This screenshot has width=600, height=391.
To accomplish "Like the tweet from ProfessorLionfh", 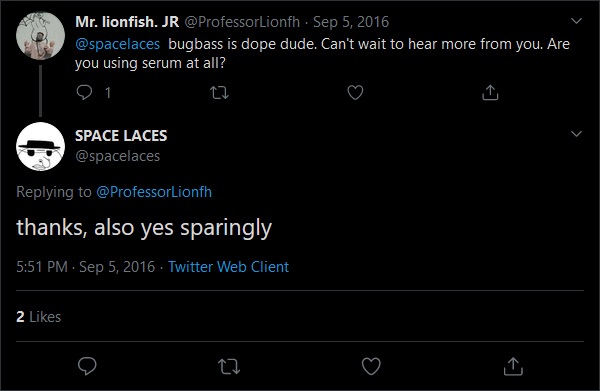I will click(x=355, y=93).
